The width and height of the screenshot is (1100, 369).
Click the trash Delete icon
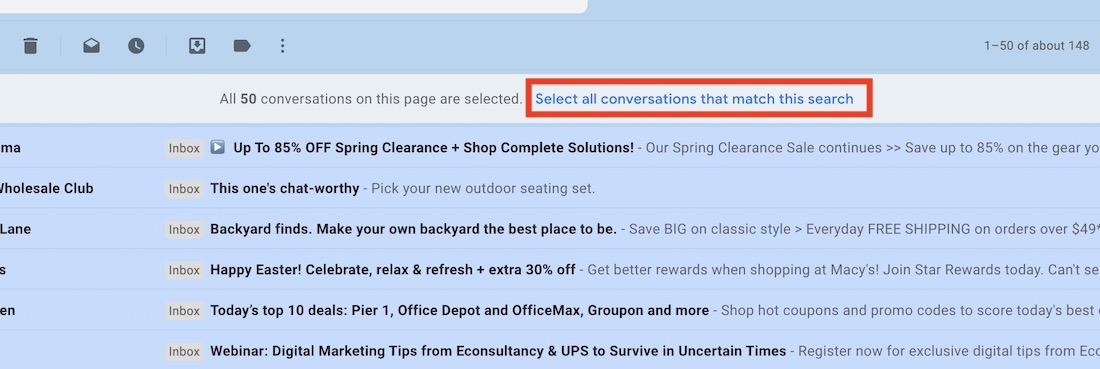click(30, 46)
